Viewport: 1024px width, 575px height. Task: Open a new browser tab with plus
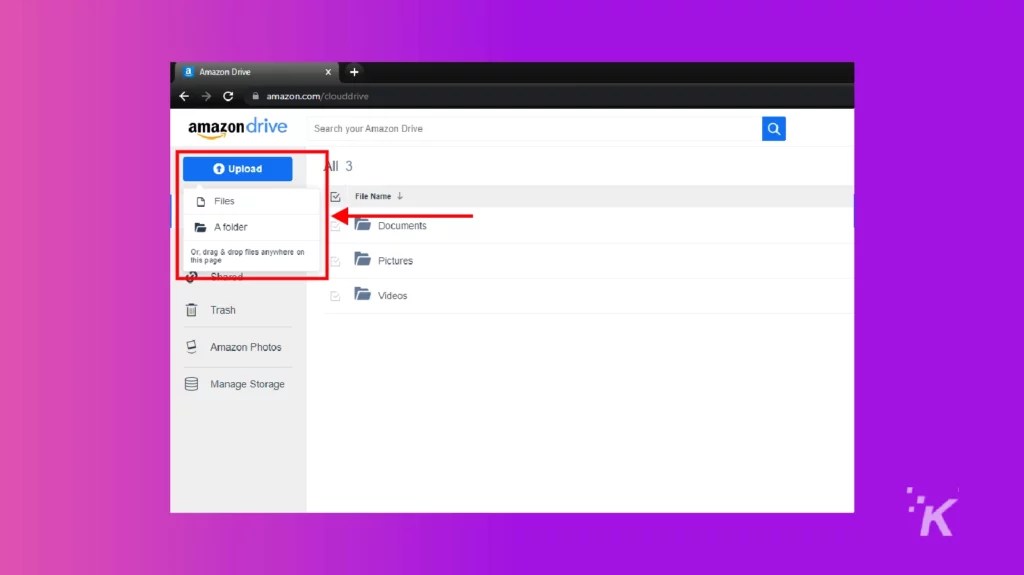pos(354,72)
